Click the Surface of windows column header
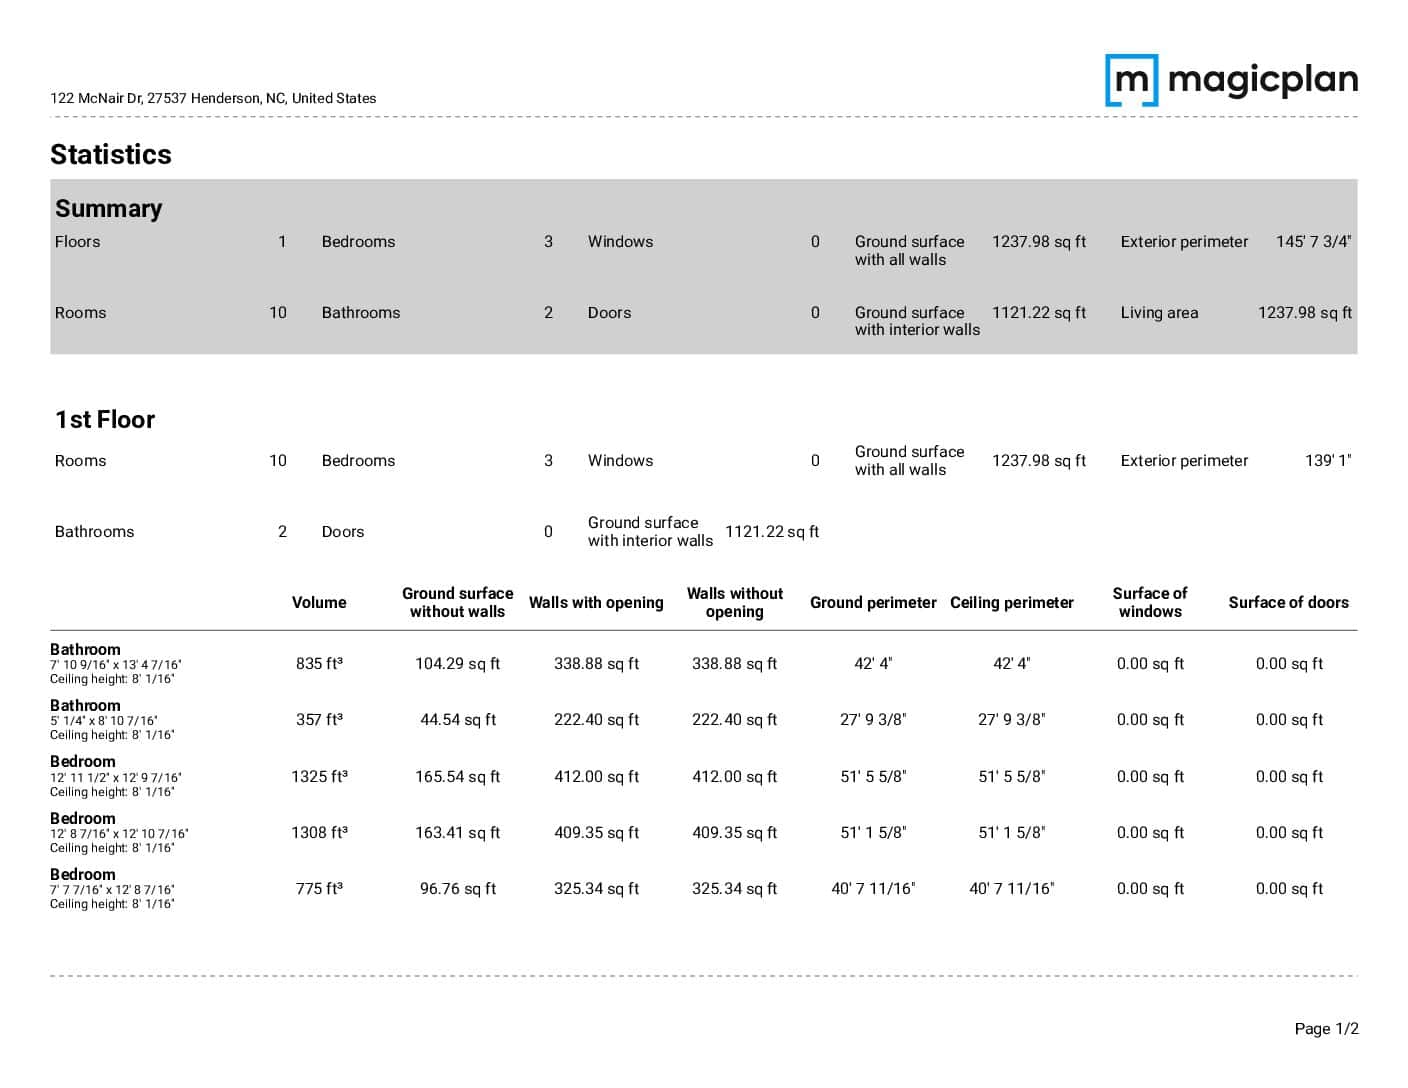 pos(1150,602)
